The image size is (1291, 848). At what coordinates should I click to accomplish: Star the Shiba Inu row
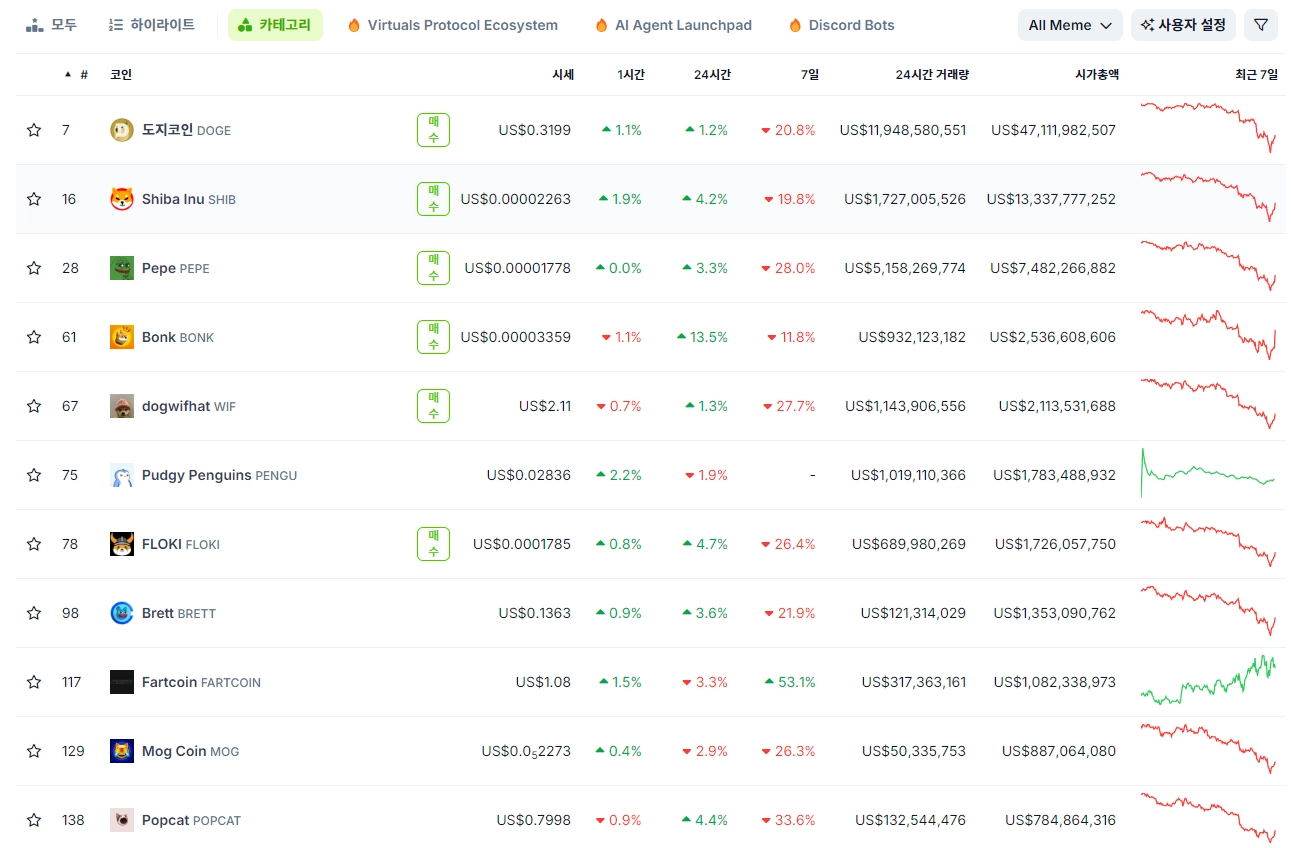[34, 199]
